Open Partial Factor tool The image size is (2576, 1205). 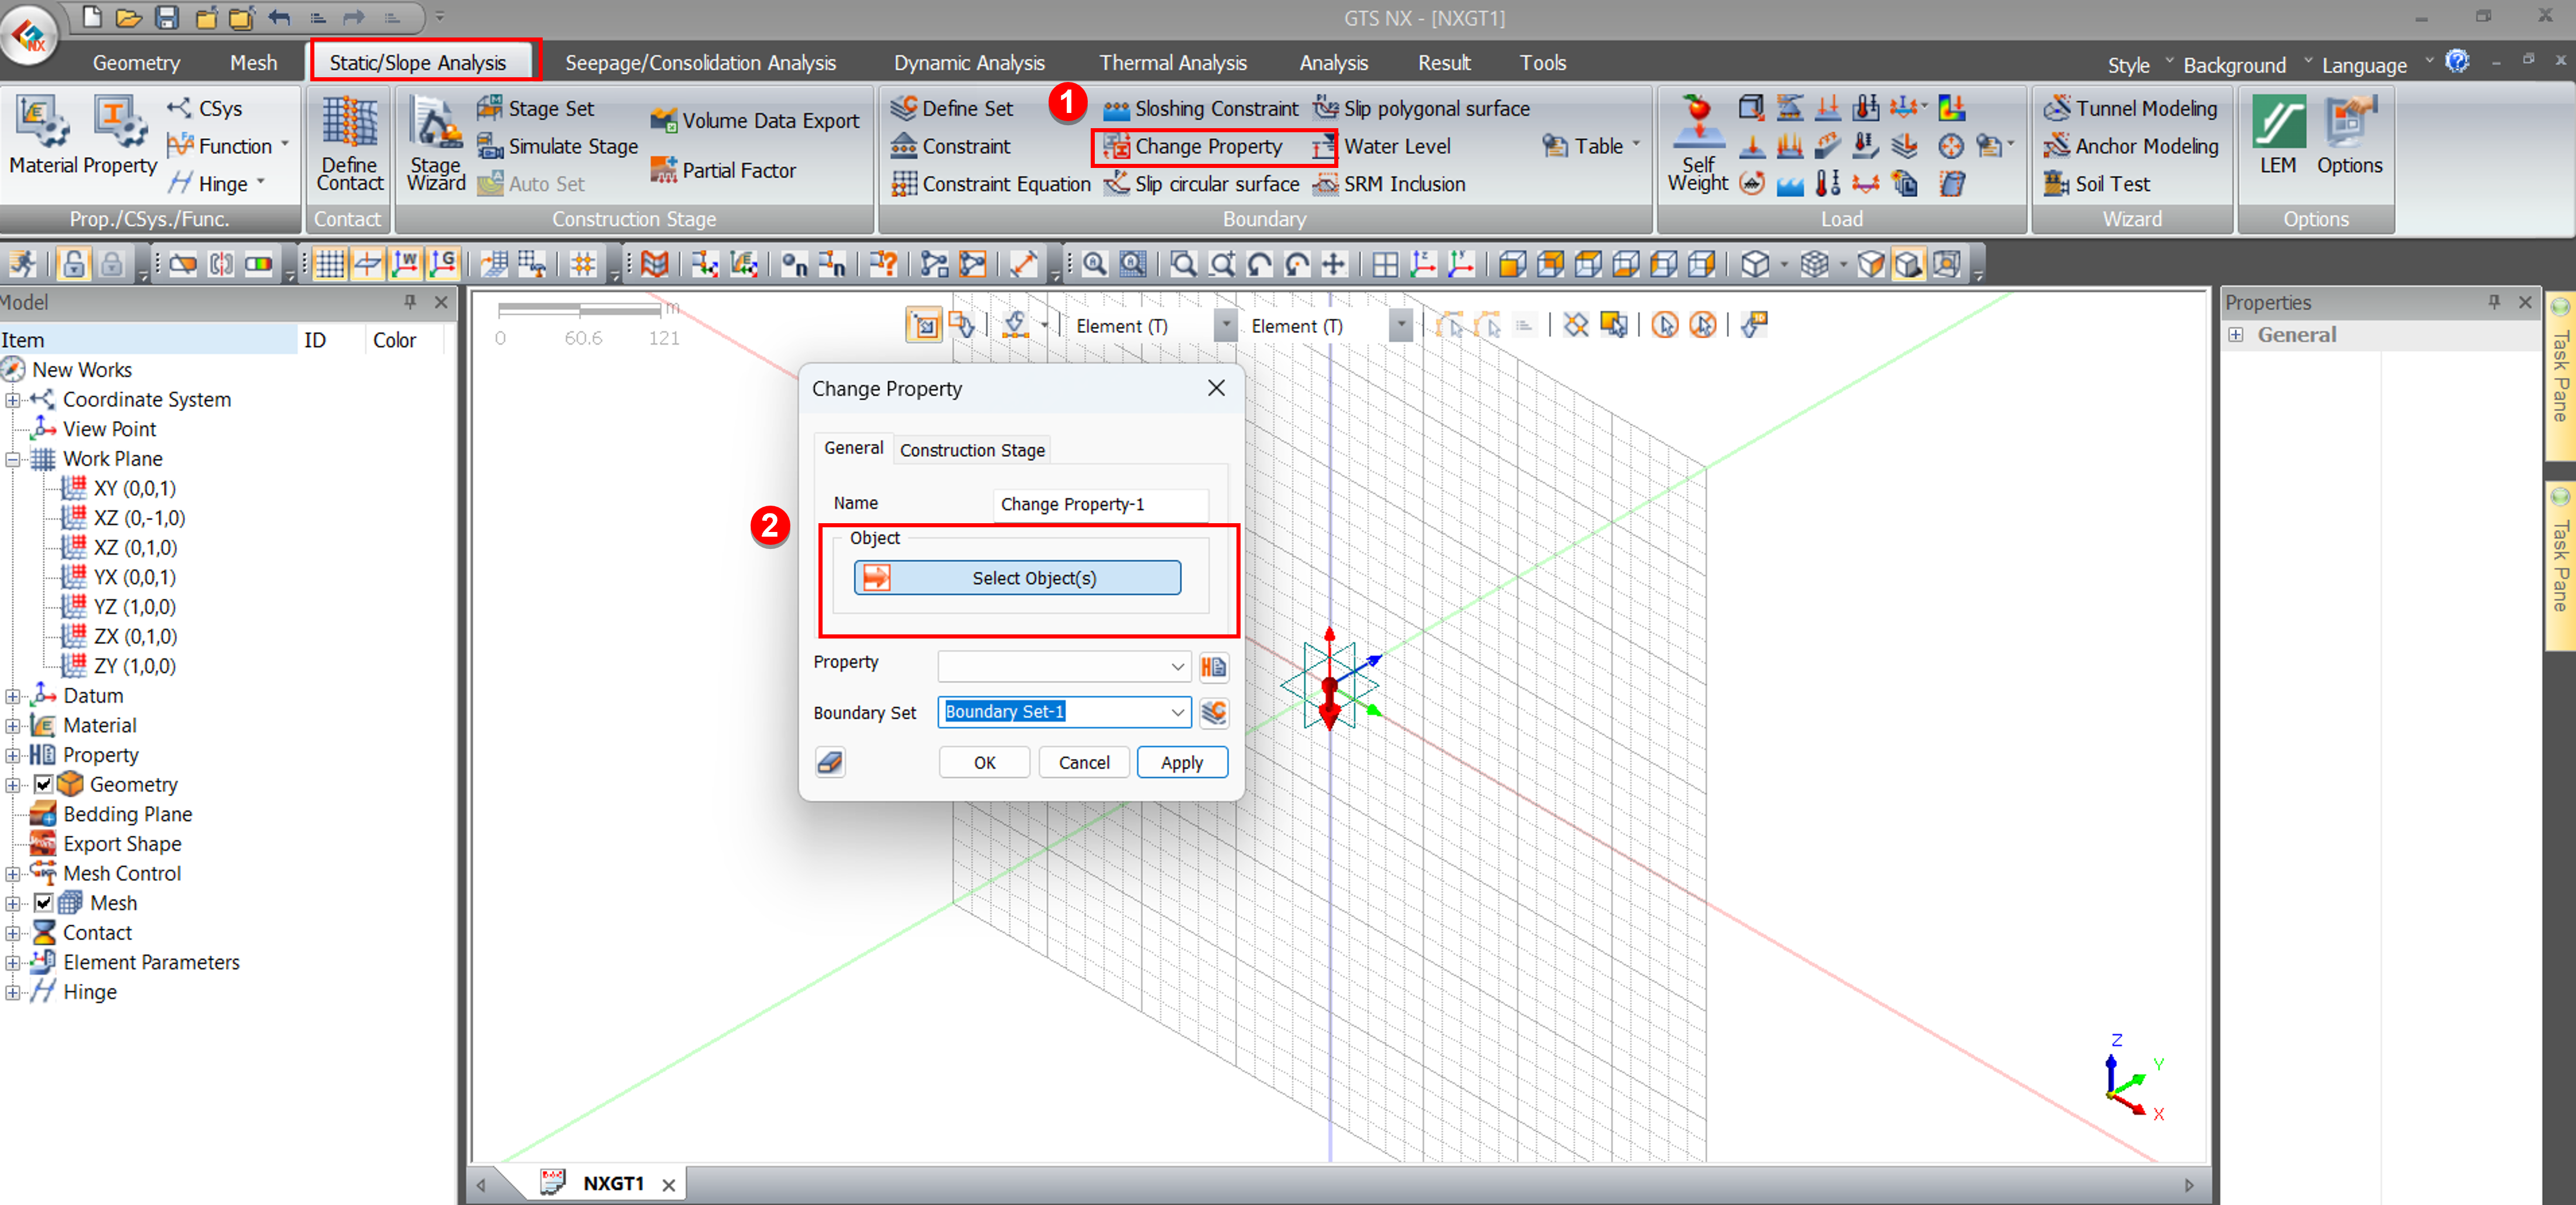(x=723, y=170)
